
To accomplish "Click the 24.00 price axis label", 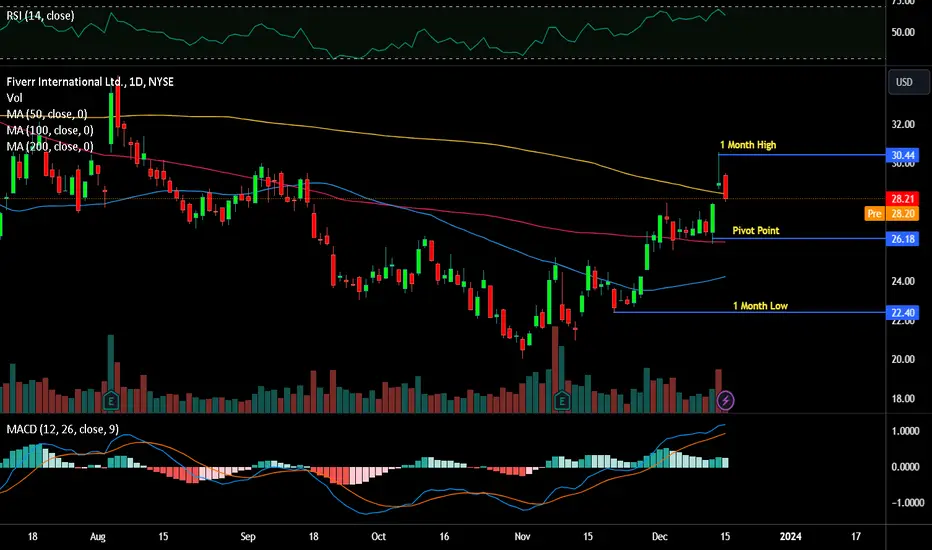I will [x=903, y=281].
